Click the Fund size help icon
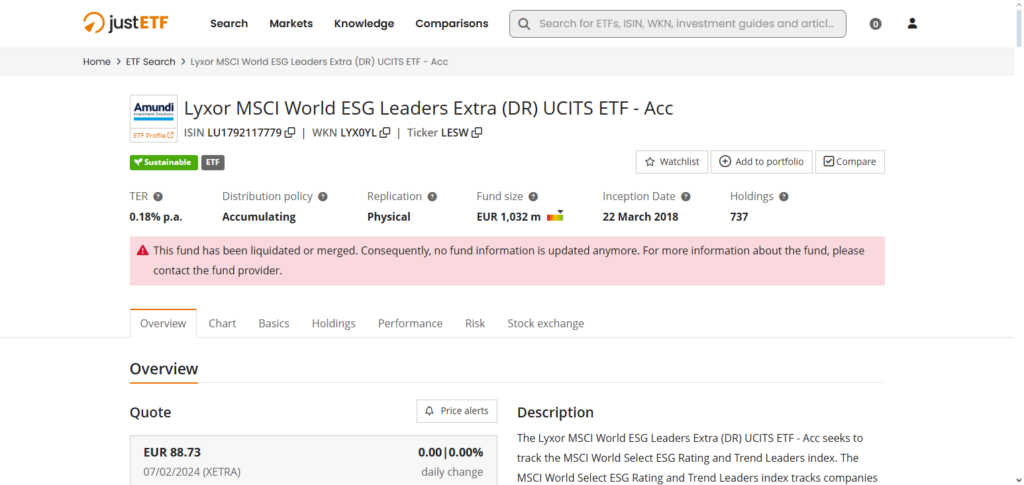This screenshot has width=1024, height=485. coord(533,196)
